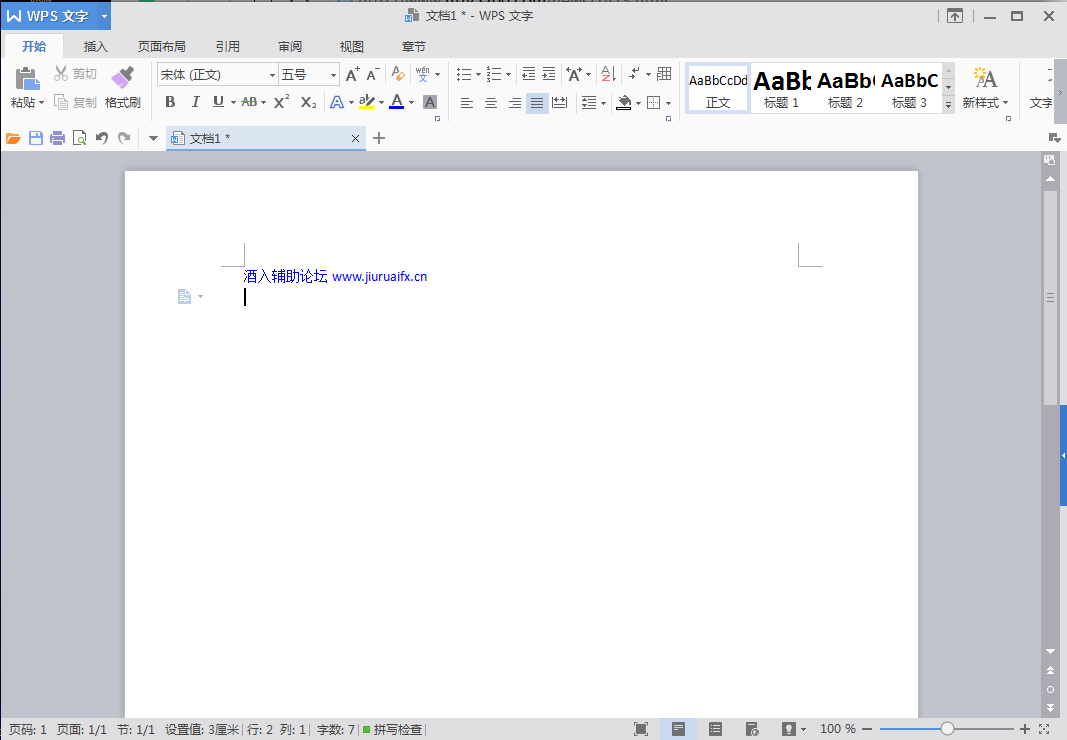The width and height of the screenshot is (1067, 740).
Task: Decrease paragraph indent
Action: coord(529,74)
